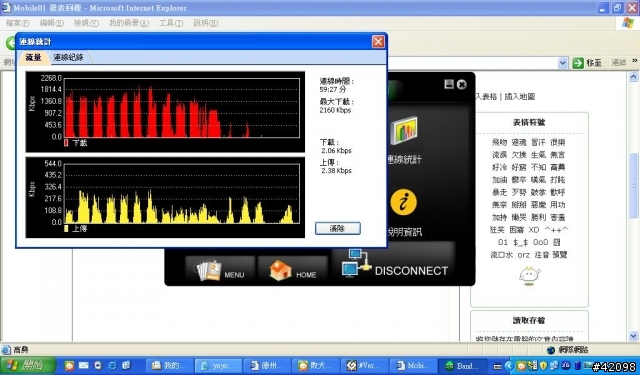The width and height of the screenshot is (640, 375).
Task: Switch to the Band... taskbar window
Action: click(462, 366)
